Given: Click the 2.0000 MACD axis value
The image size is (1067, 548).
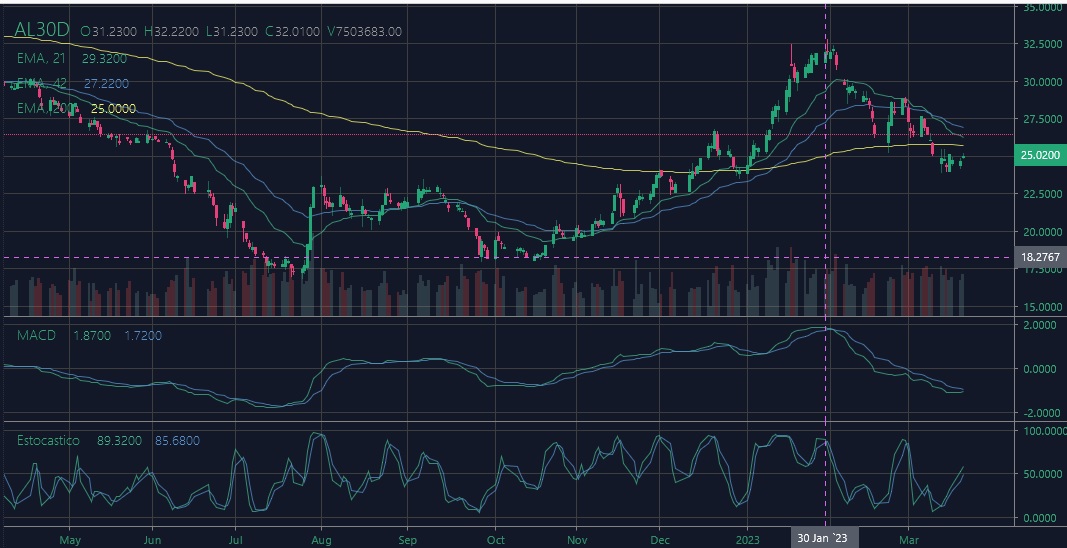Looking at the screenshot, I should click(x=1042, y=325).
